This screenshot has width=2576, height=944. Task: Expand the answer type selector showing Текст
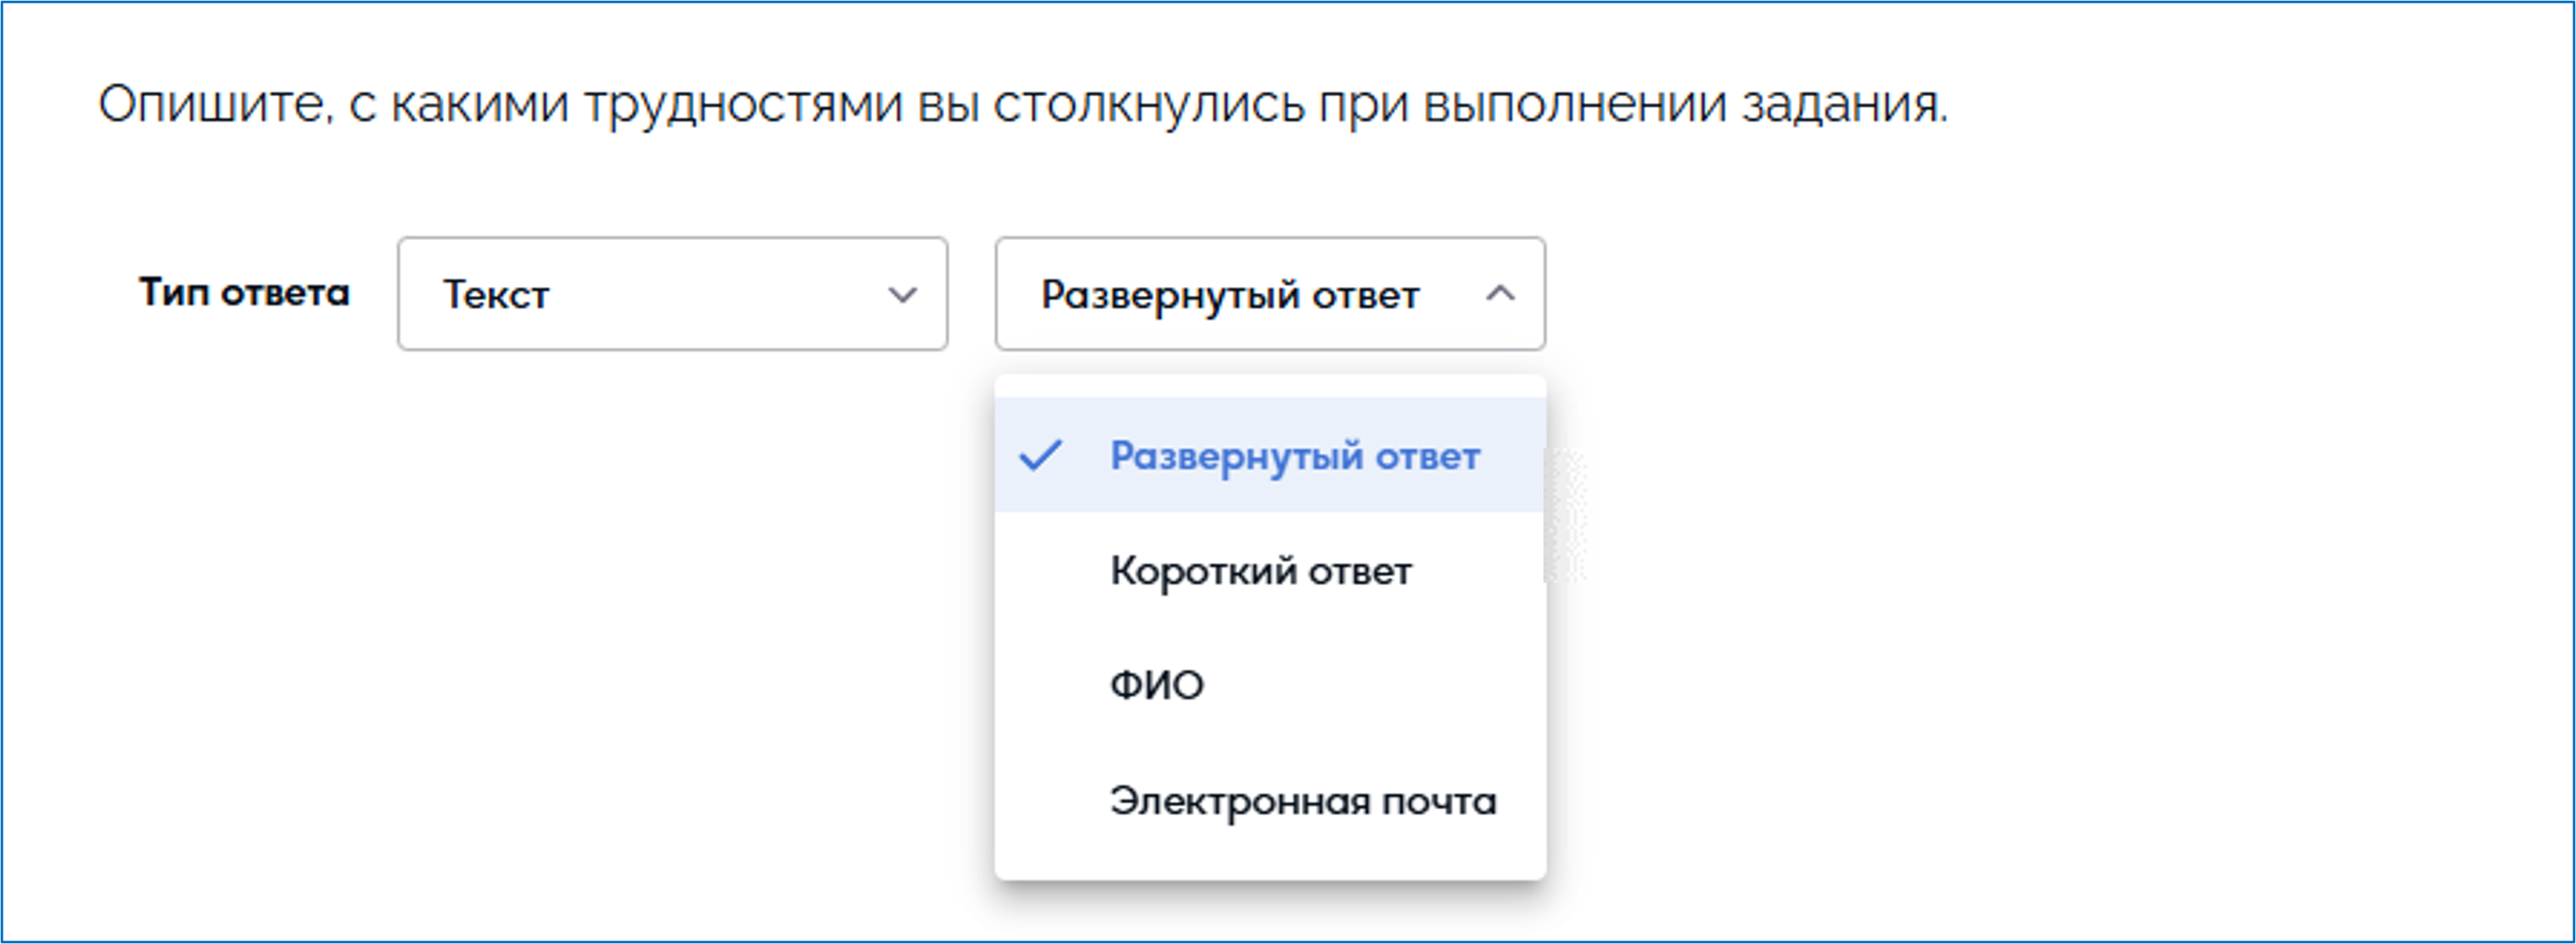coord(672,294)
